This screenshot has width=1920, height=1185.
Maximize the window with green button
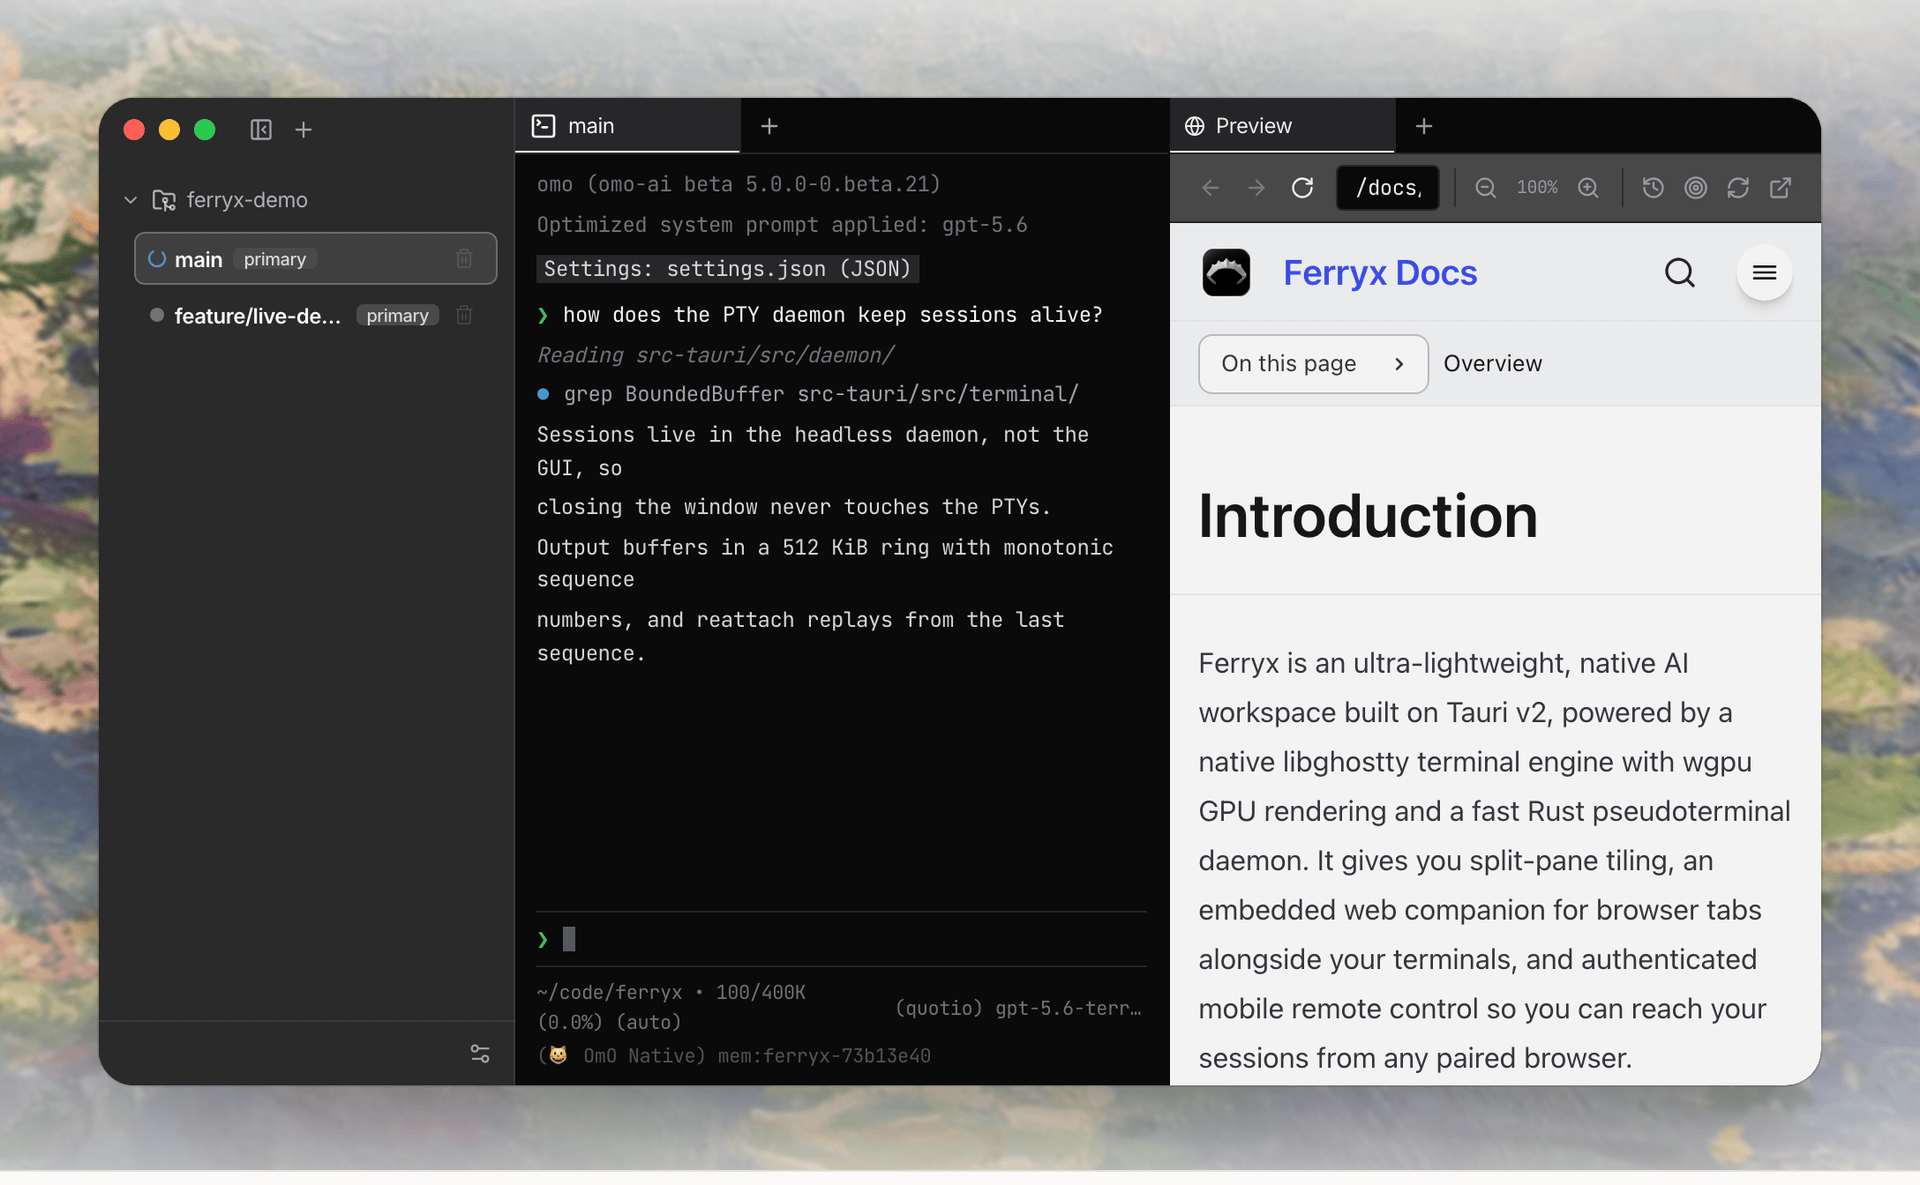[x=205, y=130]
